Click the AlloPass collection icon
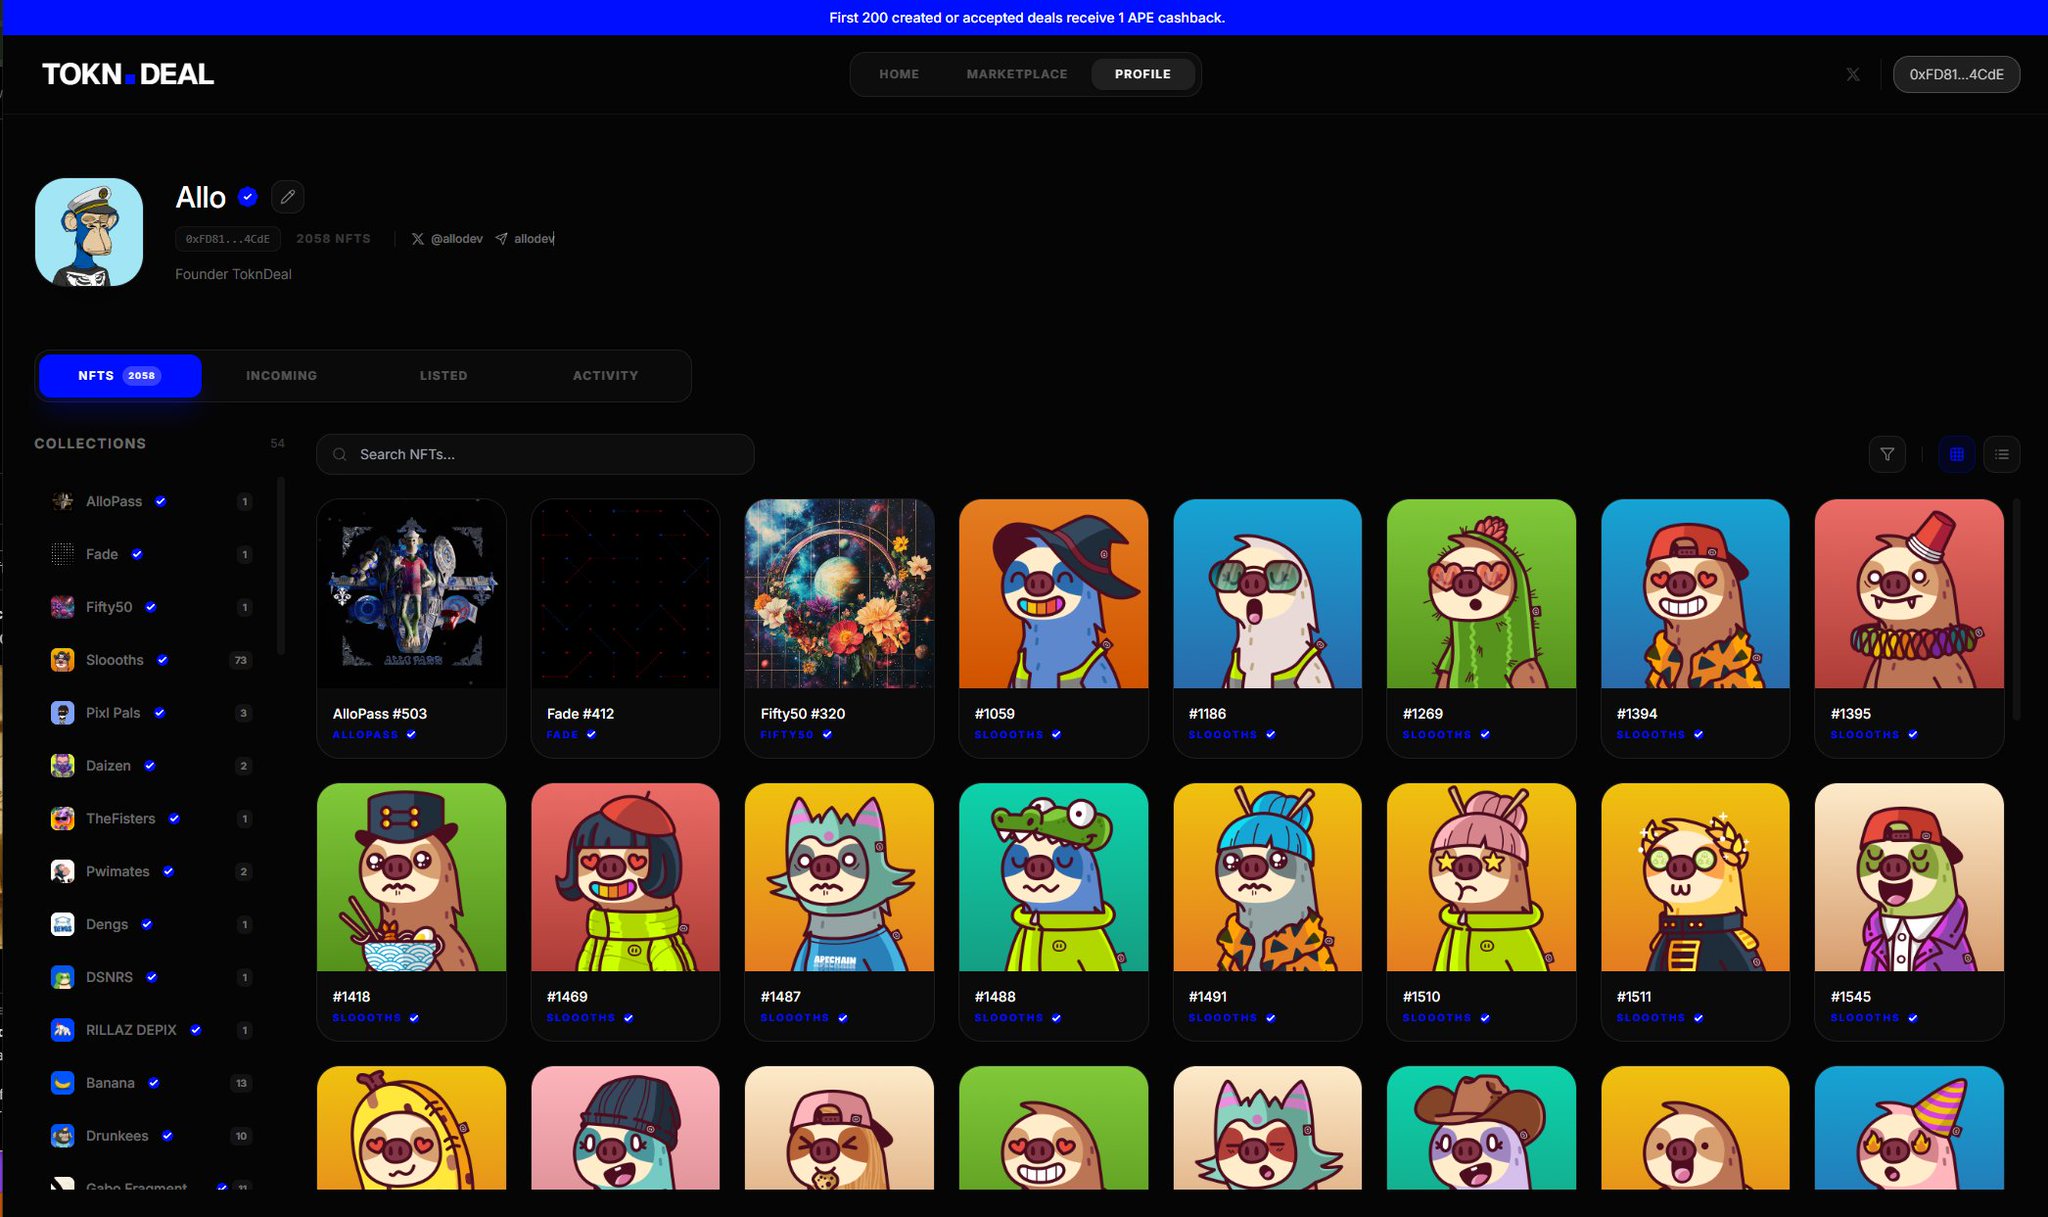 [x=62, y=501]
